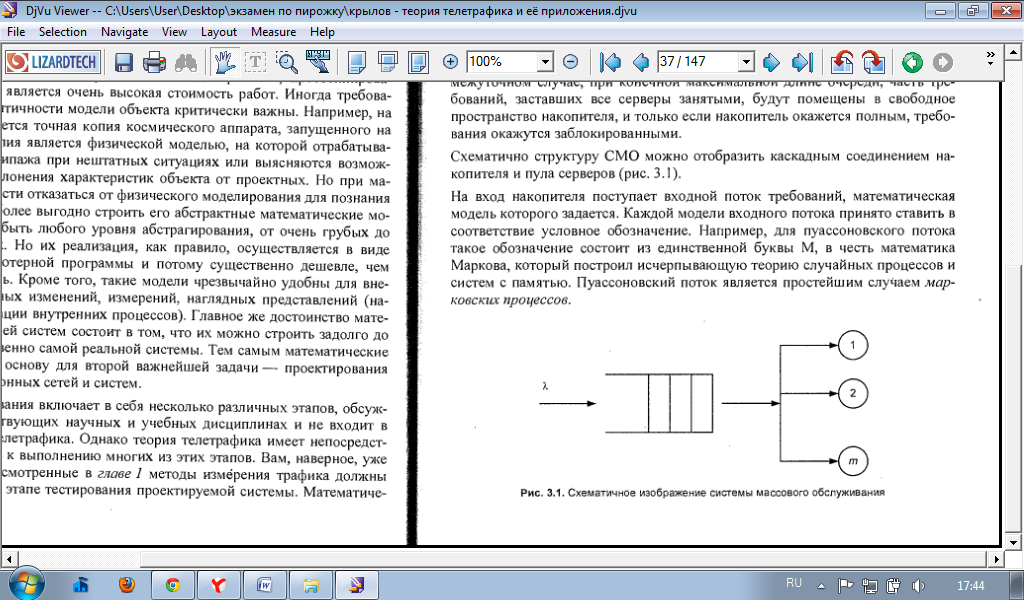The image size is (1024, 600).
Task: Select the ruler measure tool
Action: (318, 61)
